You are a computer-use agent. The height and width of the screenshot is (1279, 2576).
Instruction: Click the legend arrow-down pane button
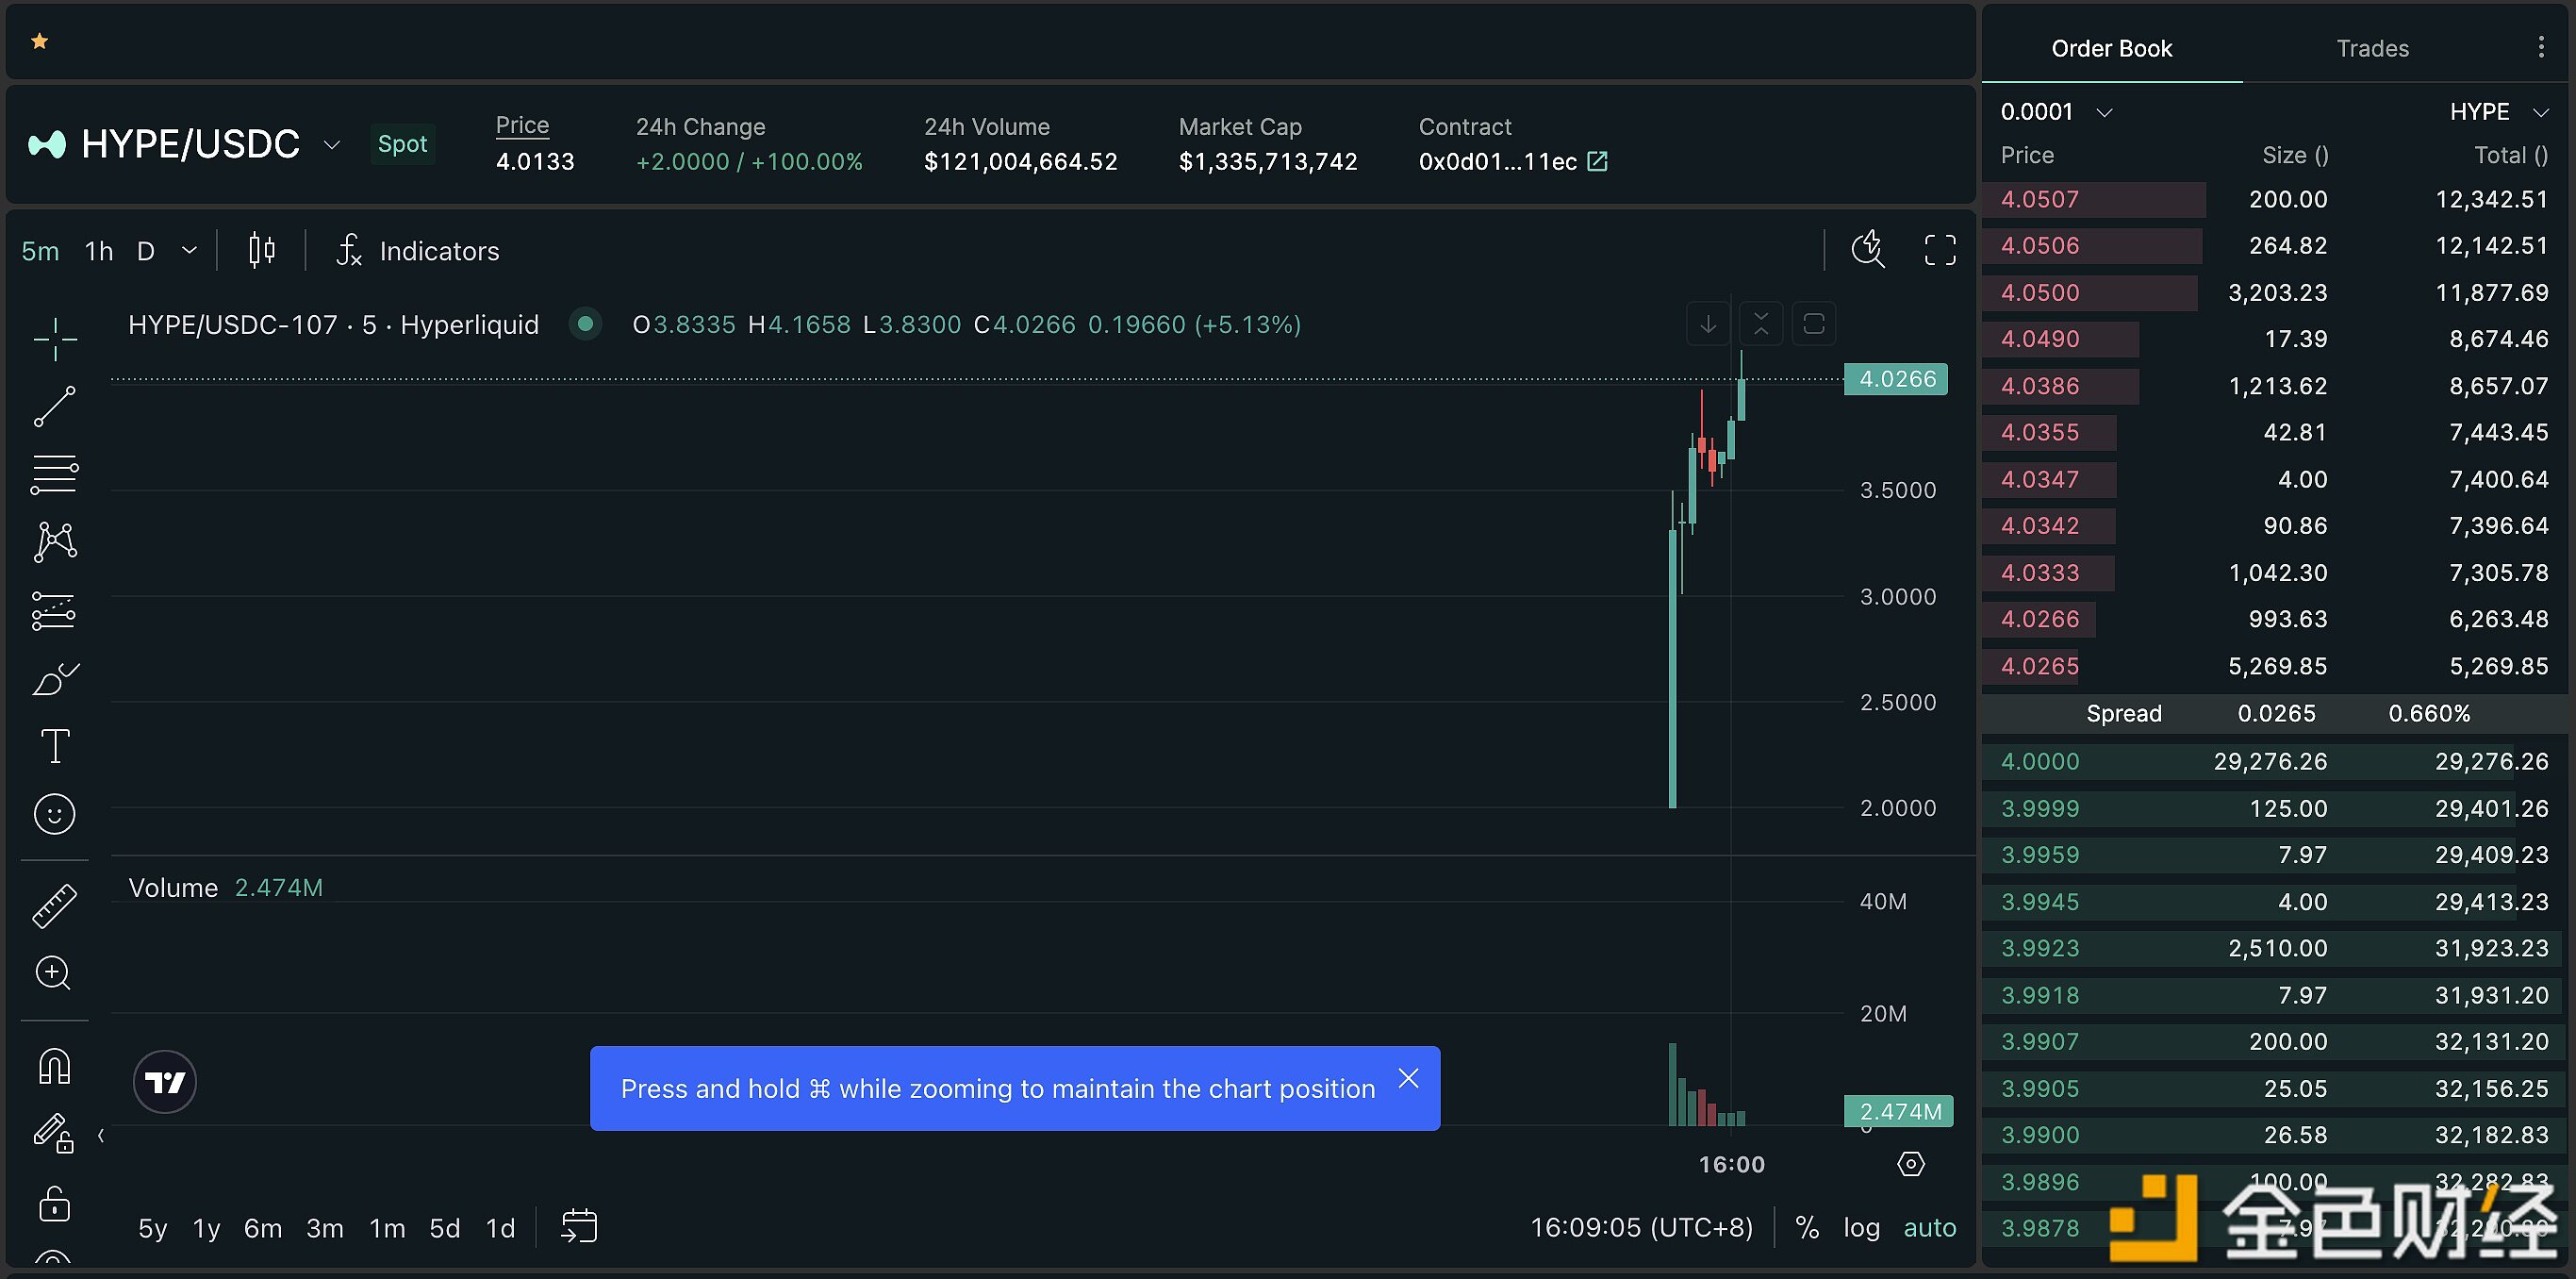(1708, 324)
